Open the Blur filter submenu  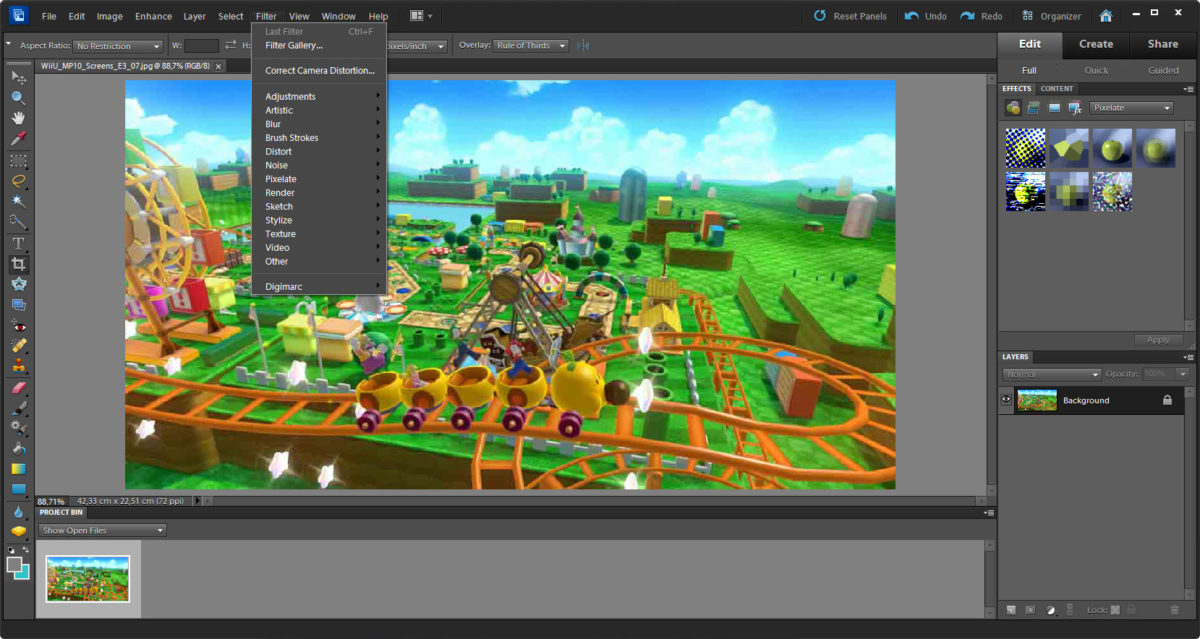(273, 124)
